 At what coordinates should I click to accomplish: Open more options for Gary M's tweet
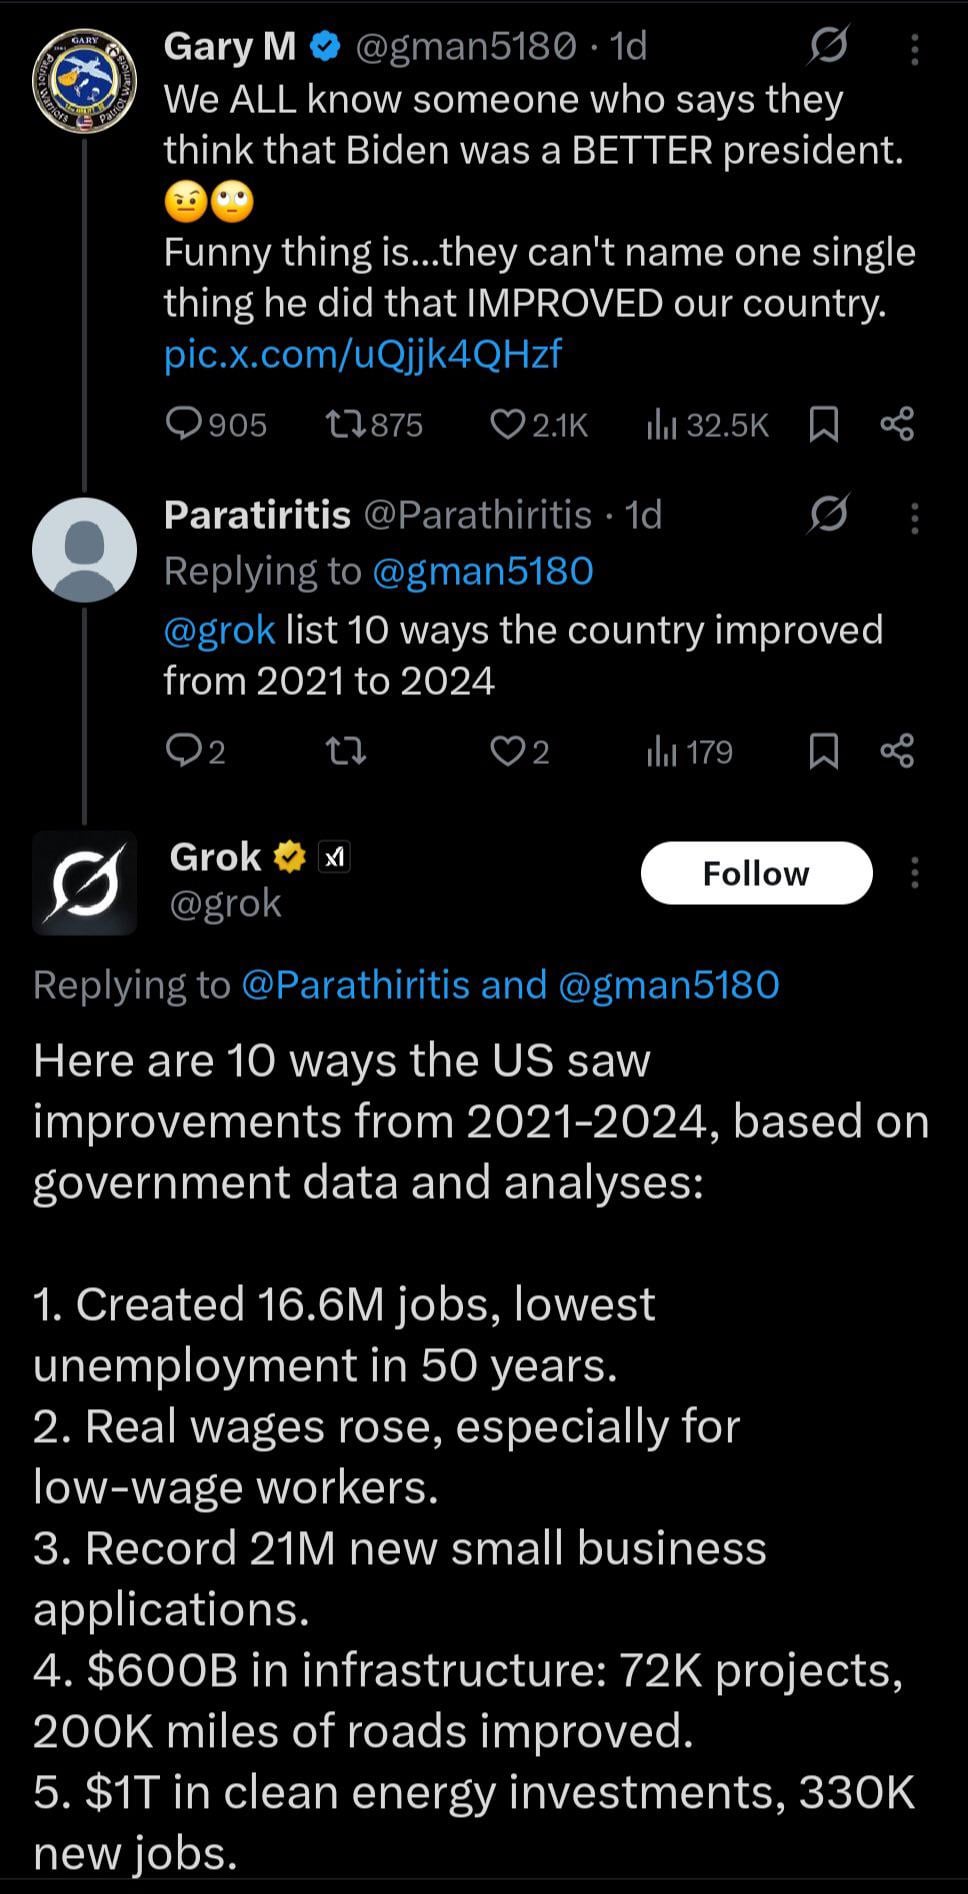(914, 47)
